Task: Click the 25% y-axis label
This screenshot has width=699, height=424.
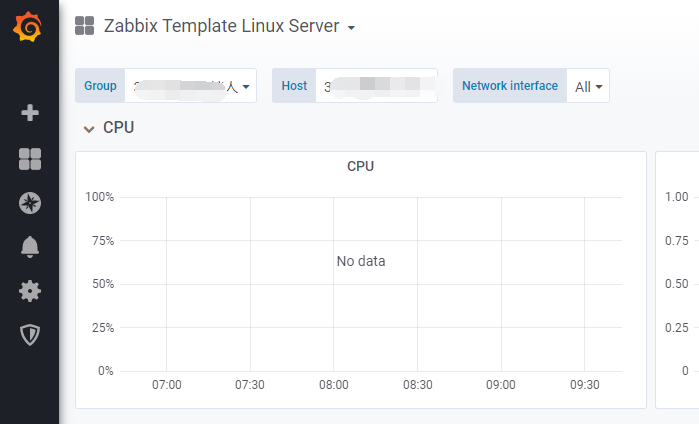Action: click(103, 328)
